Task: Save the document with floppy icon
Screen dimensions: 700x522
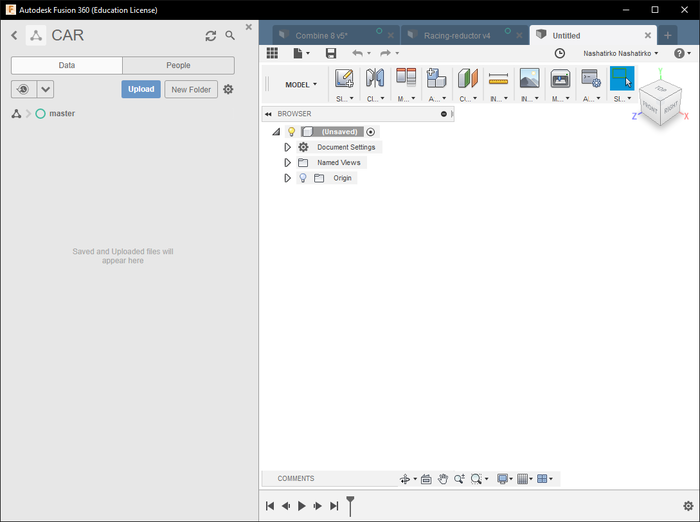Action: click(x=331, y=53)
